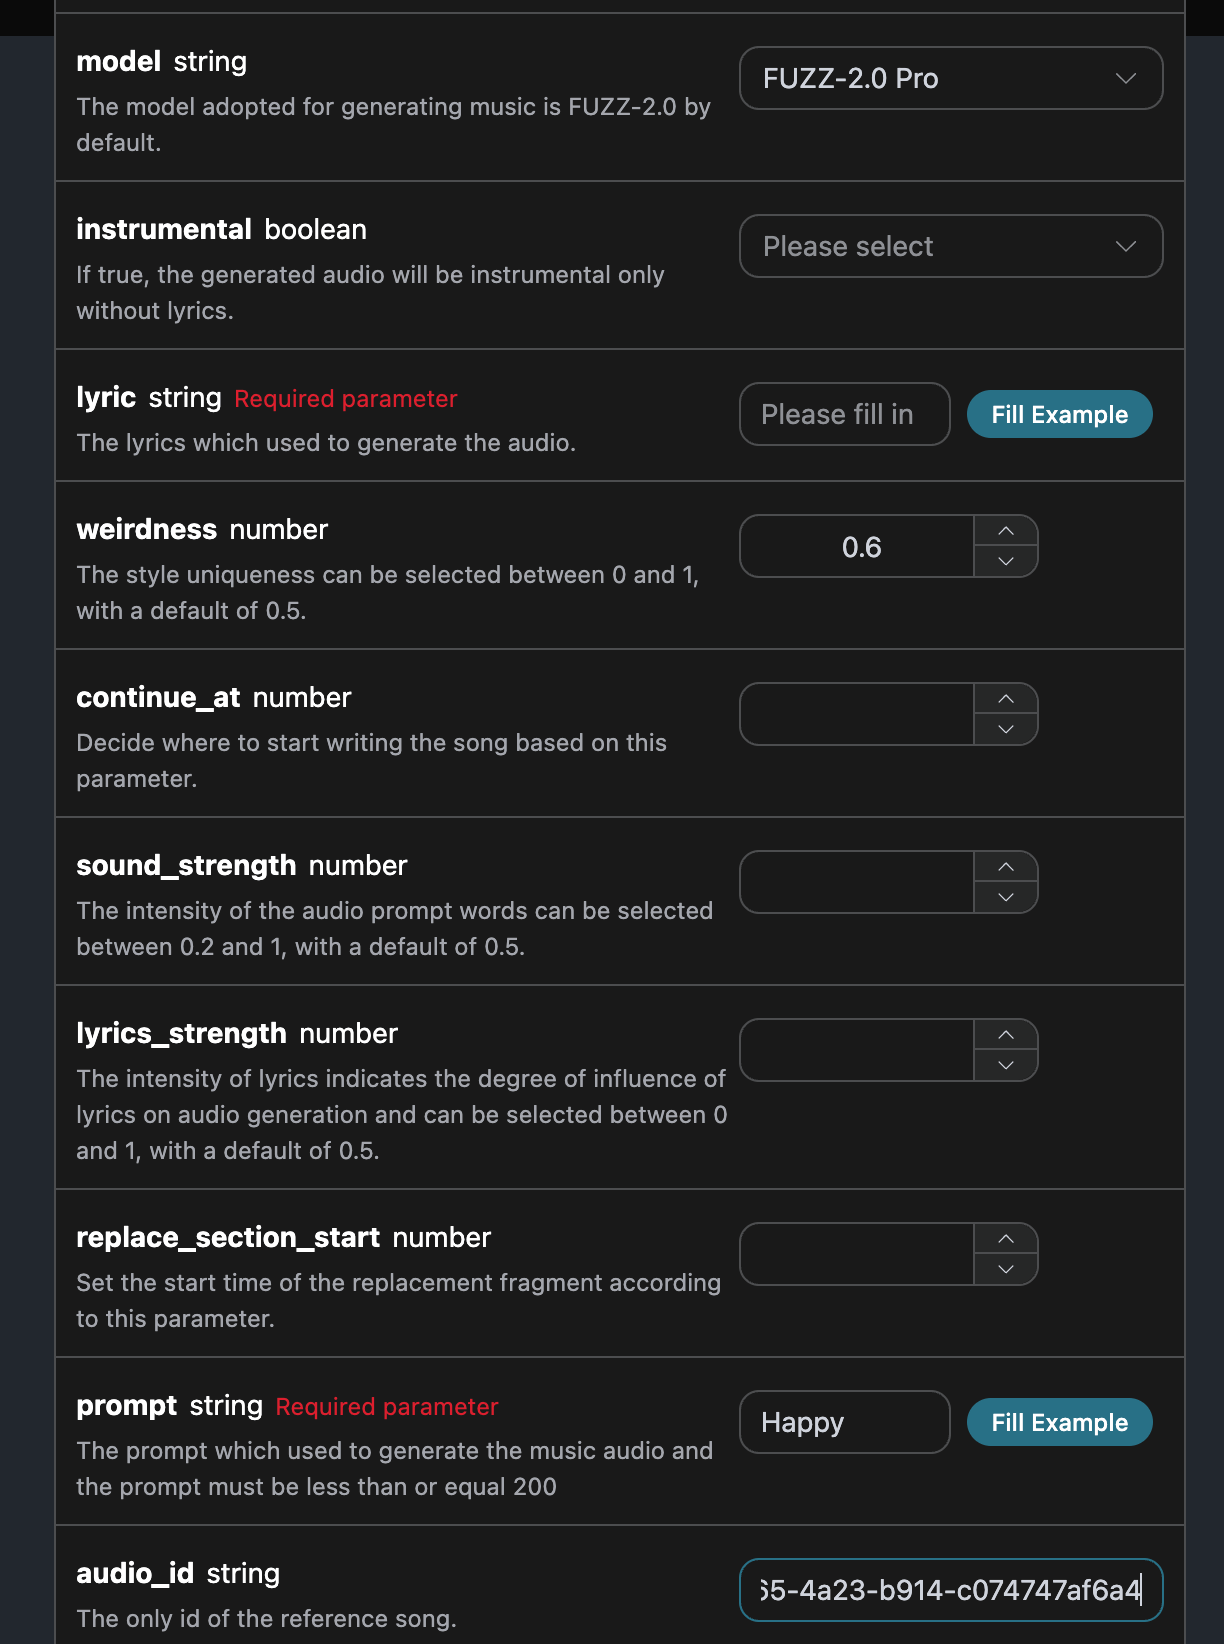Click the weirdness number field showing 0.6
This screenshot has height=1644, width=1224.
(x=858, y=547)
